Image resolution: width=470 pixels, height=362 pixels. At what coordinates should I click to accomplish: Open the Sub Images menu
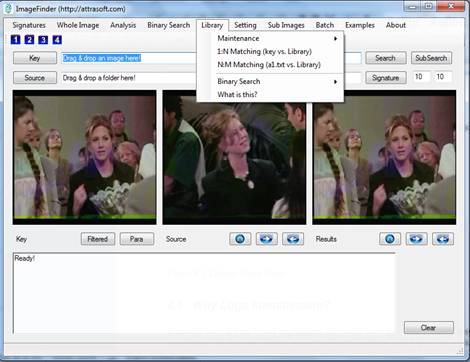[x=286, y=25]
